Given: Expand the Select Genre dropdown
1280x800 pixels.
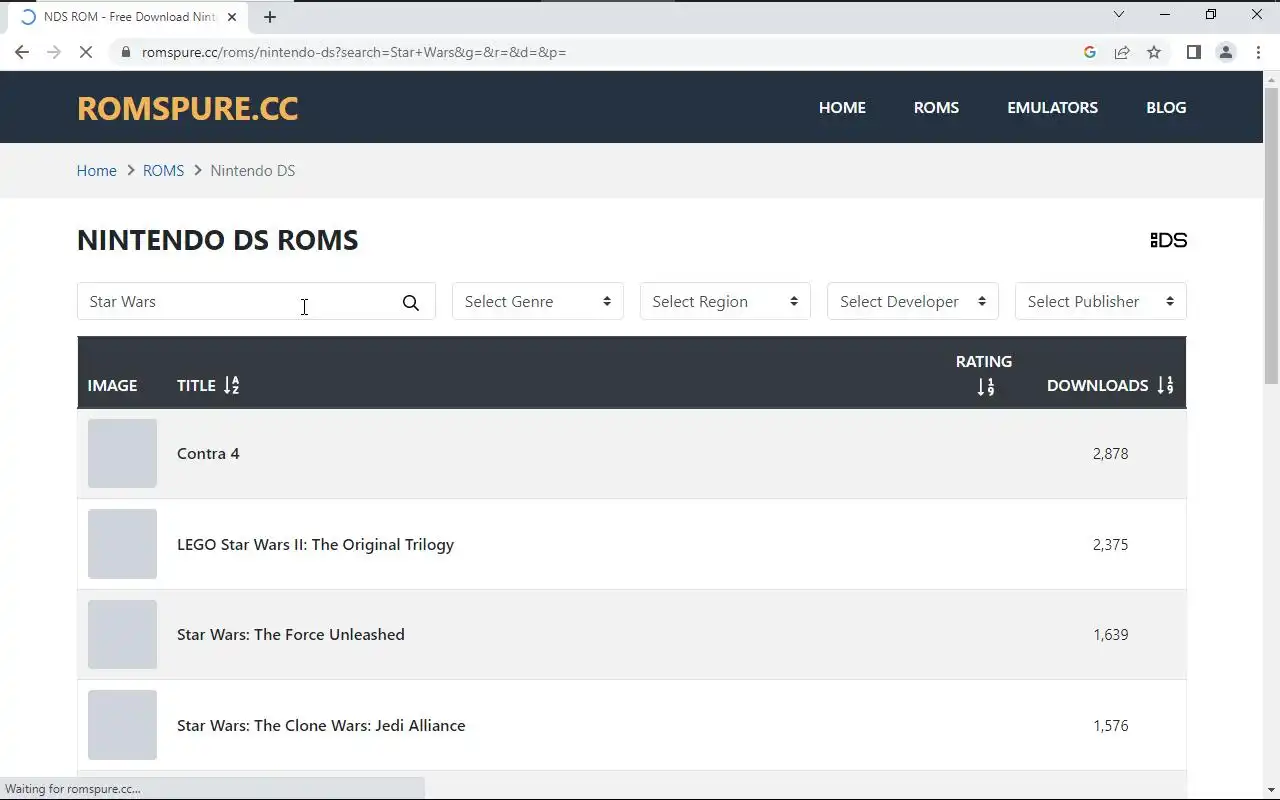Looking at the screenshot, I should pos(537,301).
